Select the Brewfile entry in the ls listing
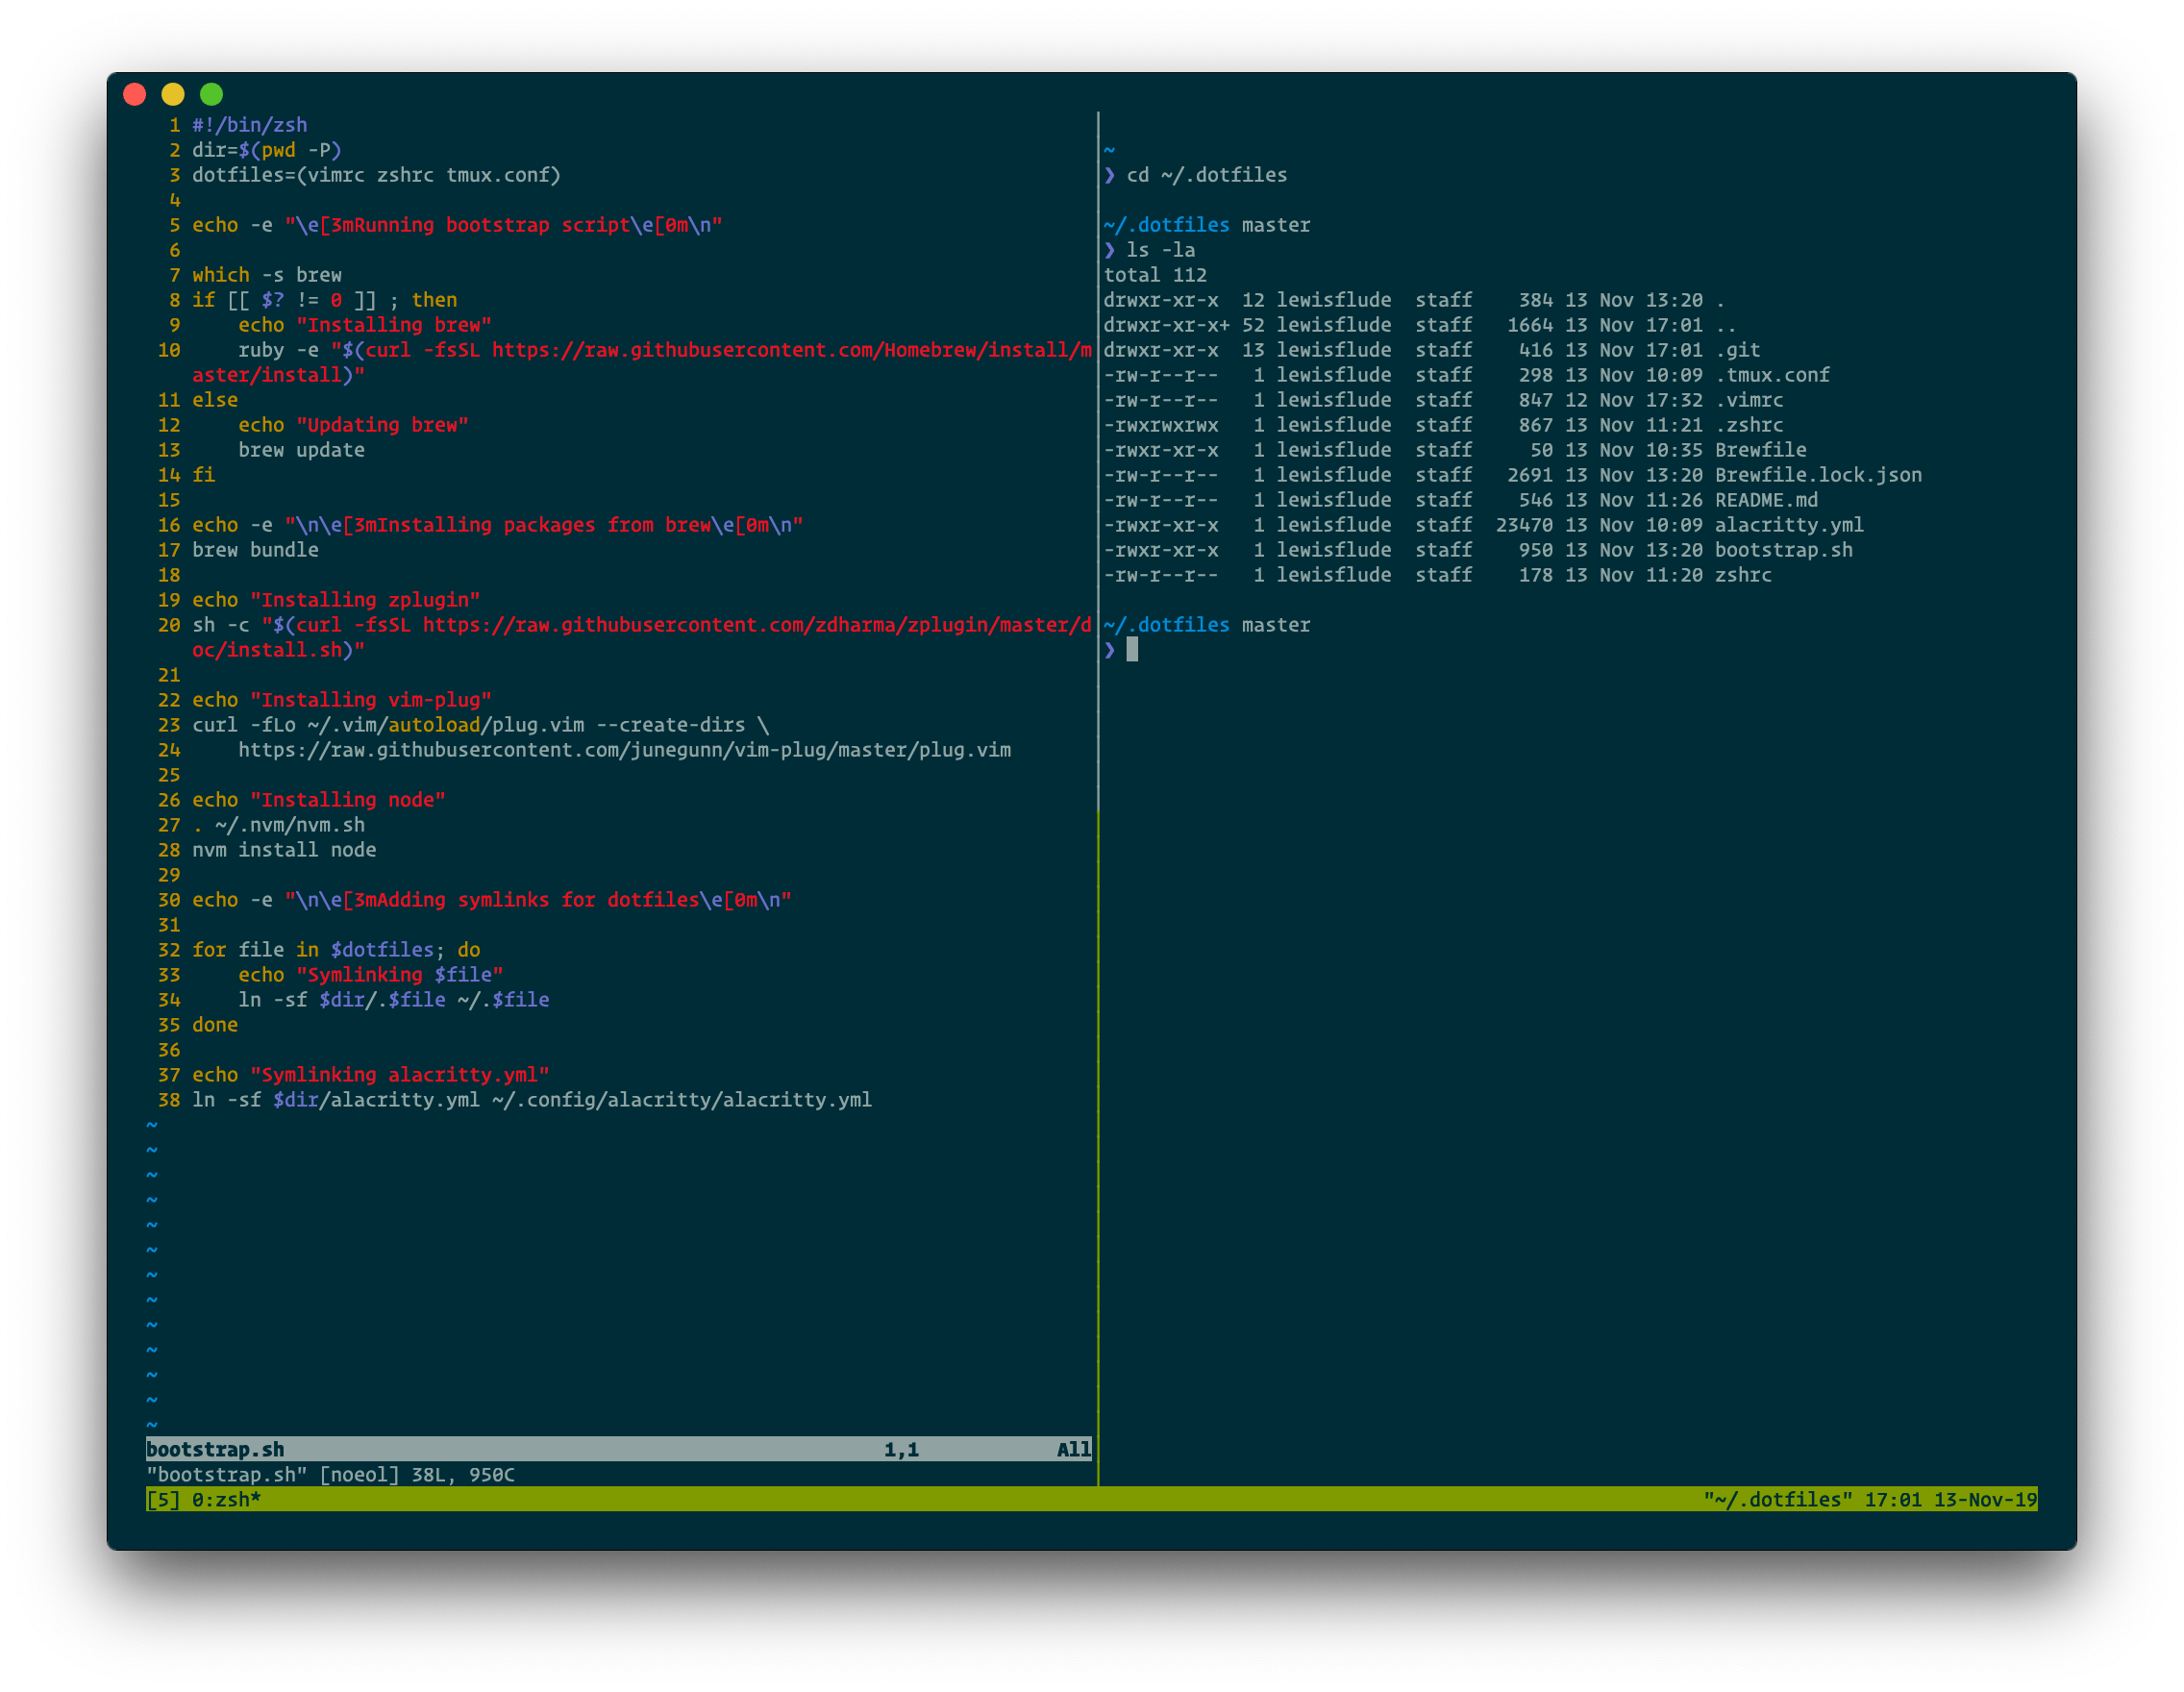2184x1692 pixels. click(x=1760, y=450)
